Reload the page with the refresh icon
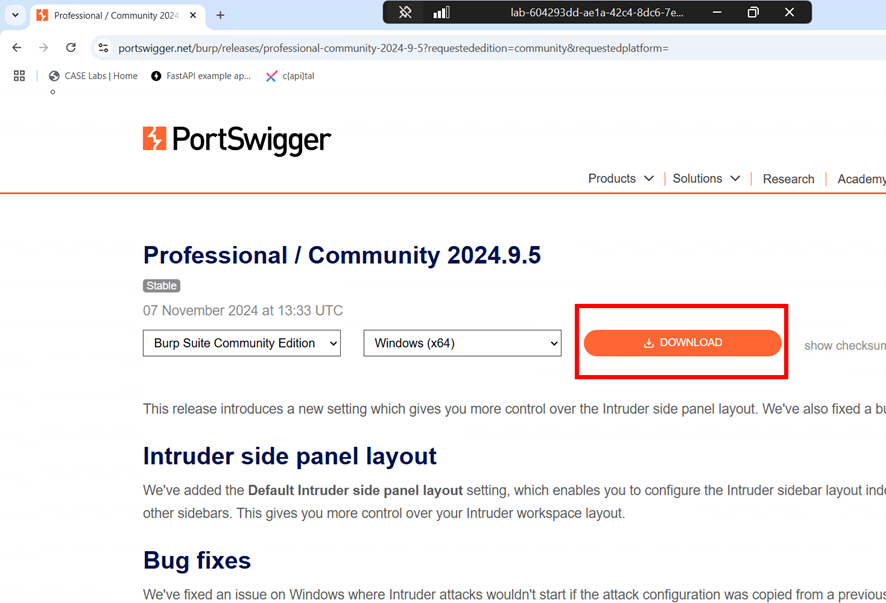The height and width of the screenshot is (603, 886). click(71, 48)
